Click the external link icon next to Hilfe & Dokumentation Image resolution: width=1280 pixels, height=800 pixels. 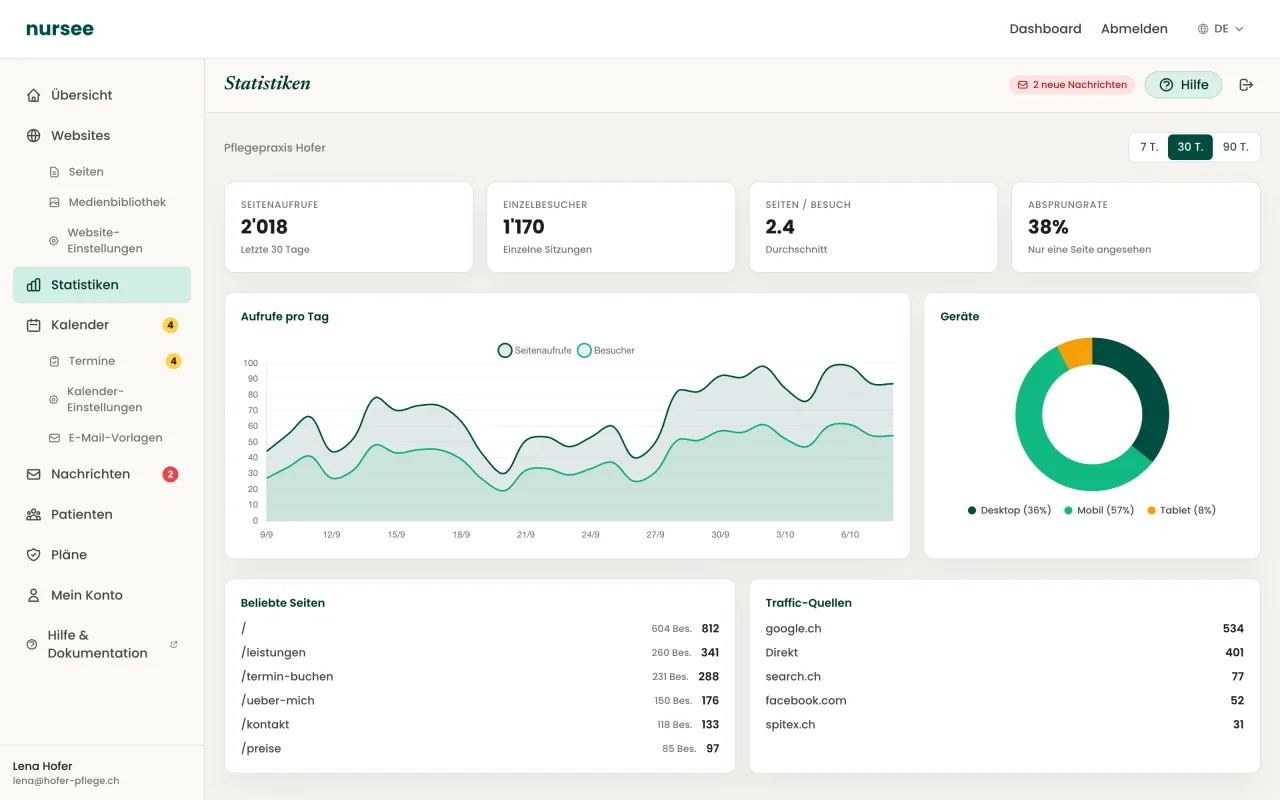coord(174,644)
